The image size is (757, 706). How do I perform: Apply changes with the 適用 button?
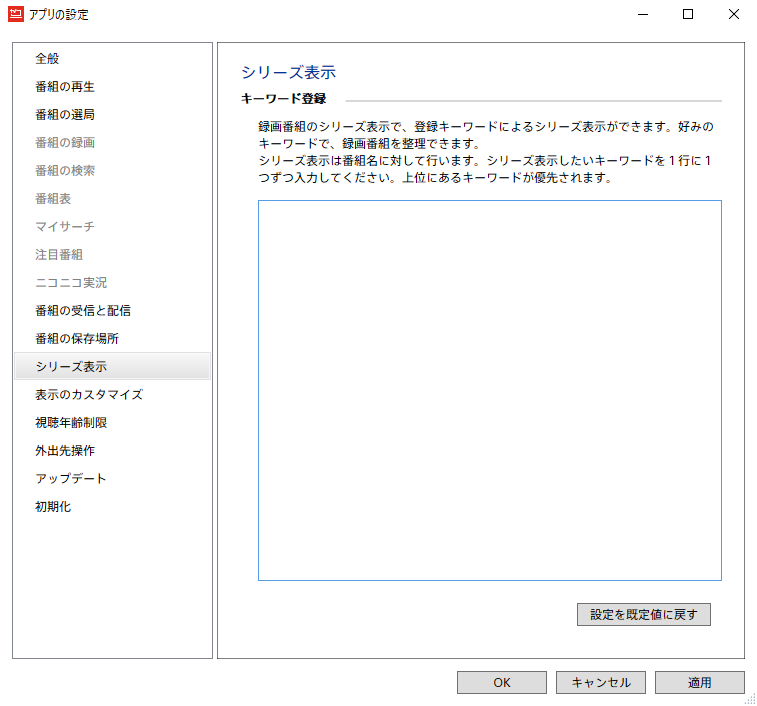pos(699,683)
